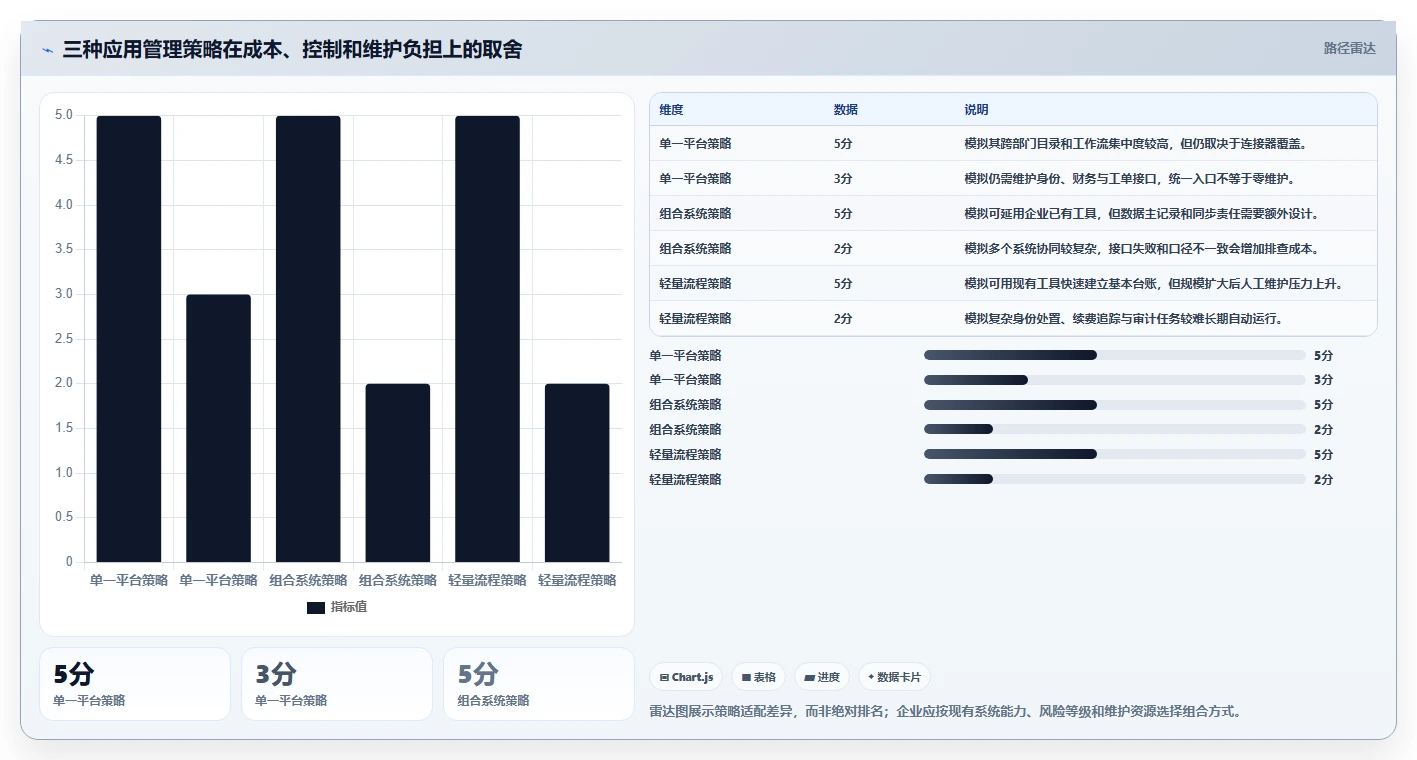Click the 单一平台策略 progress bar showing 3分
1417x760 pixels.
click(1115, 380)
